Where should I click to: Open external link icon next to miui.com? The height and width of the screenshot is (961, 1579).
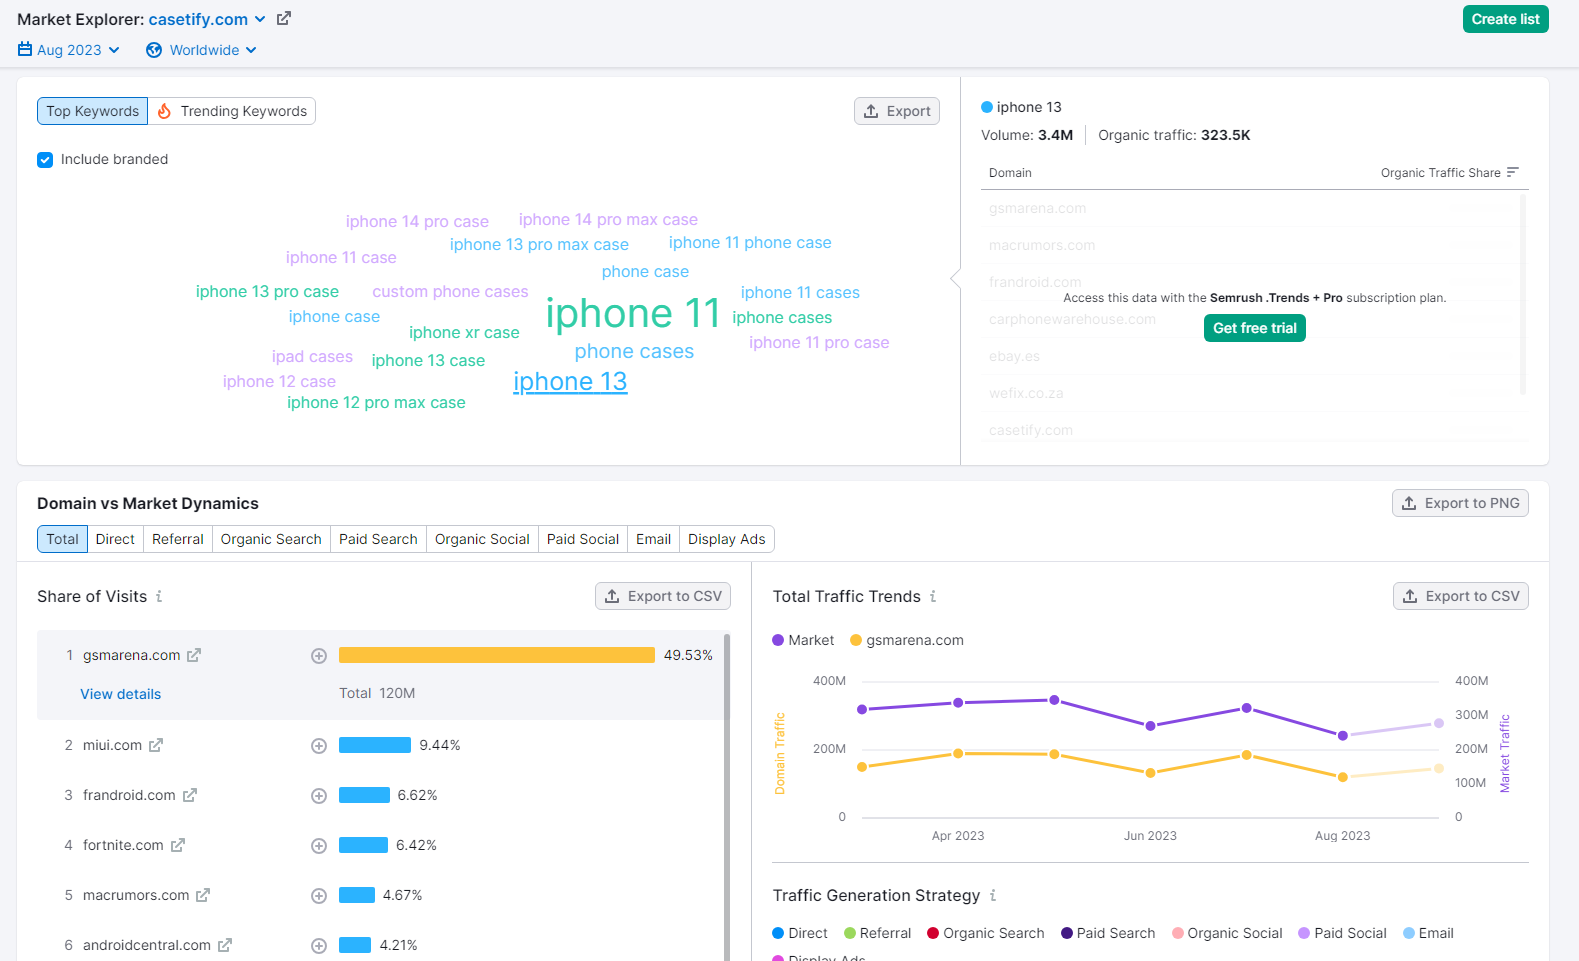tap(156, 745)
